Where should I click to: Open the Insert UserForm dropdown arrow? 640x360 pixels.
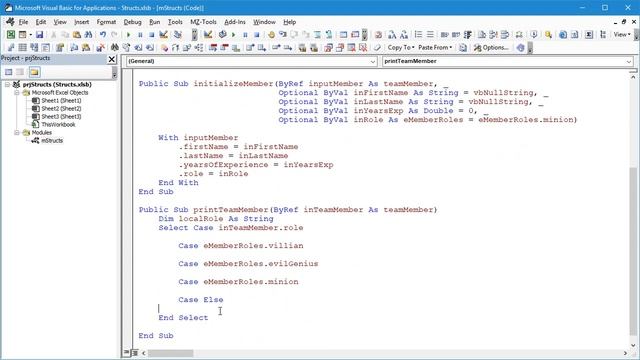coord(31,35)
